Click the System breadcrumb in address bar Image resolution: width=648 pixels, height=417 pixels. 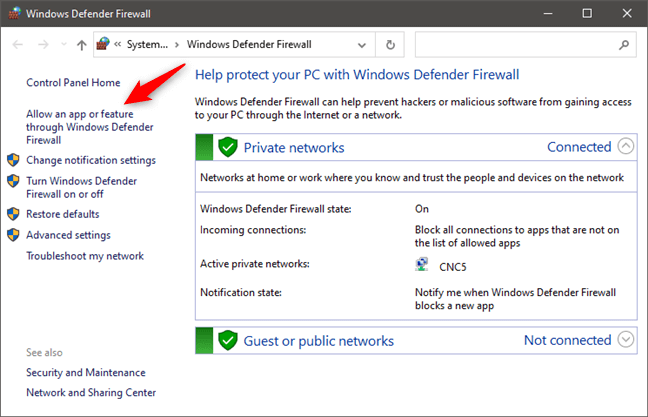point(147,44)
